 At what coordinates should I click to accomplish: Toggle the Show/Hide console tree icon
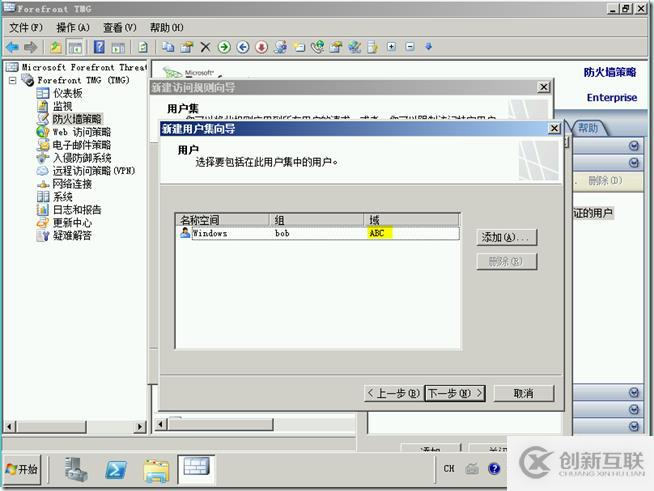(x=75, y=47)
